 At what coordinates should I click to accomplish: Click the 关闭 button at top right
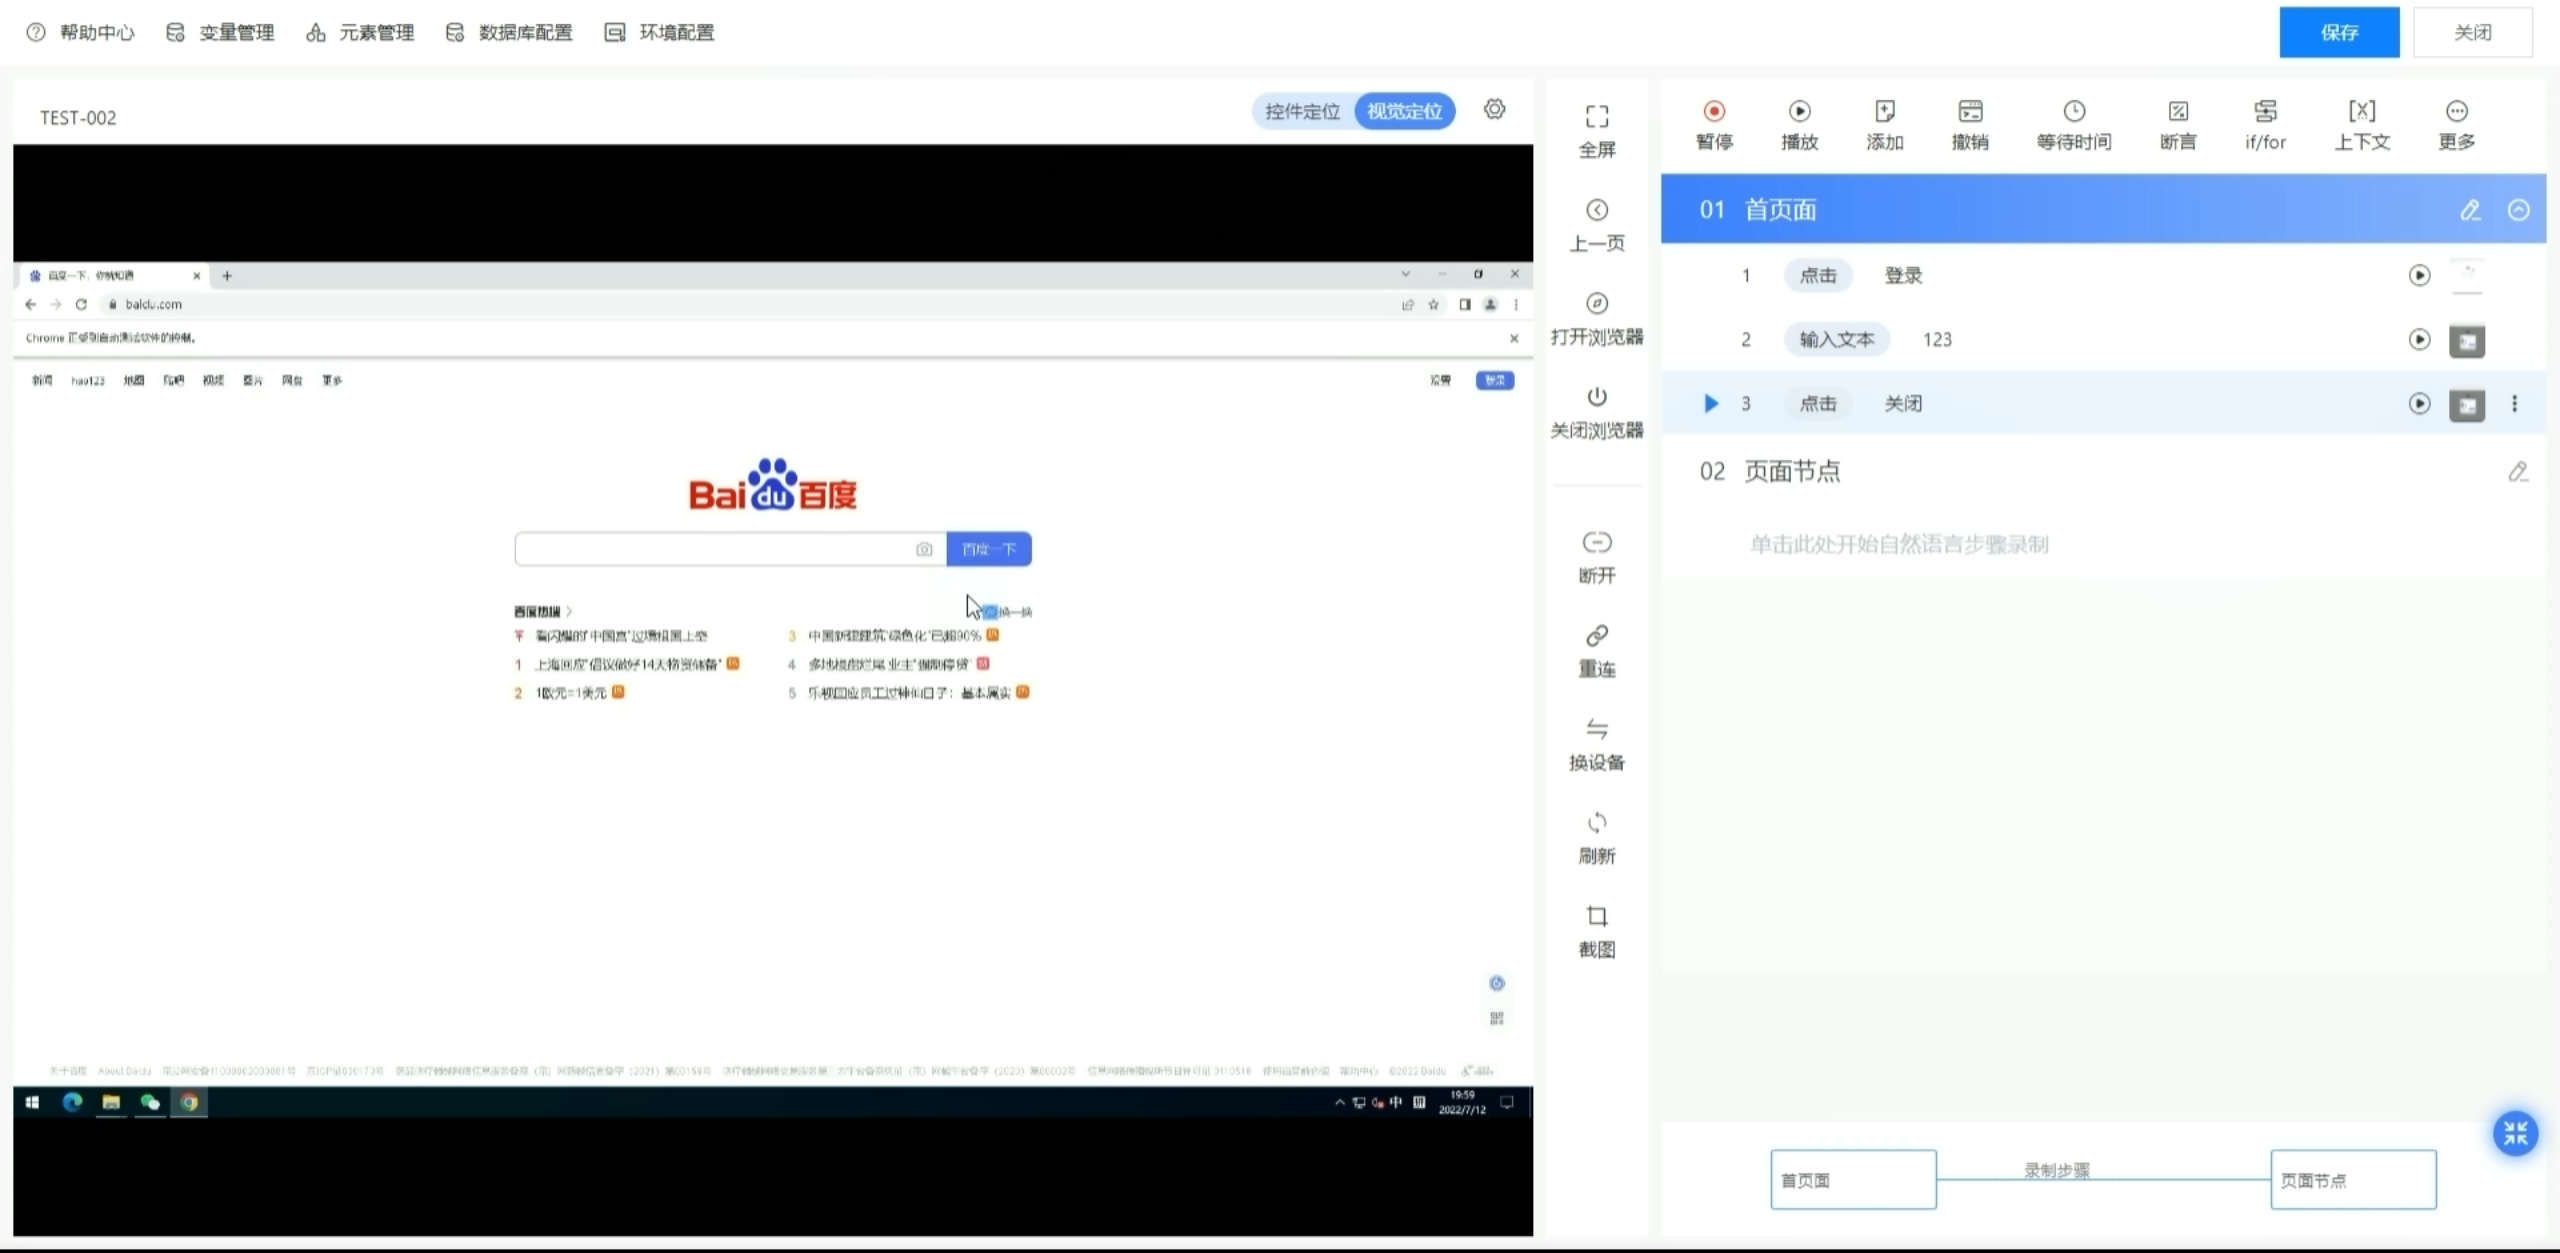[2472, 32]
